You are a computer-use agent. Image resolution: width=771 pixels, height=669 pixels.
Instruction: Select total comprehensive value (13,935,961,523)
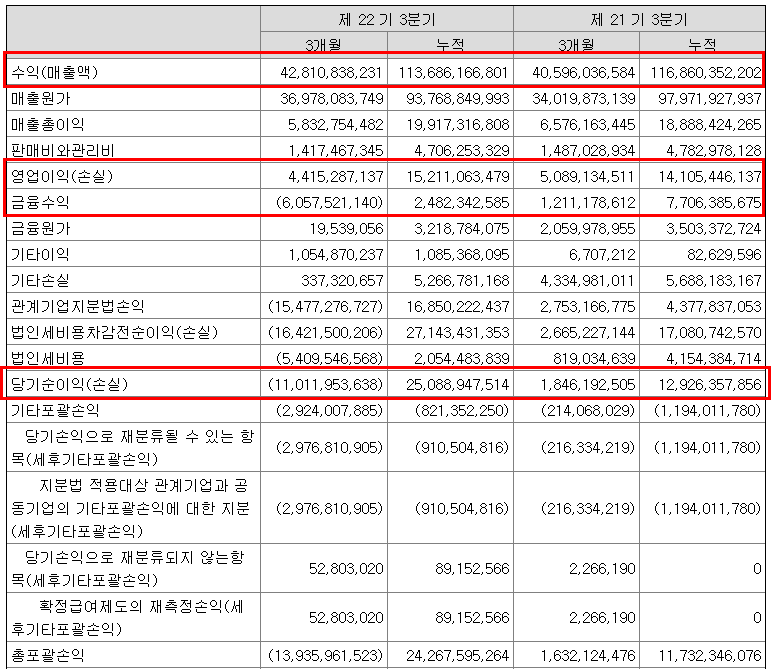325,656
